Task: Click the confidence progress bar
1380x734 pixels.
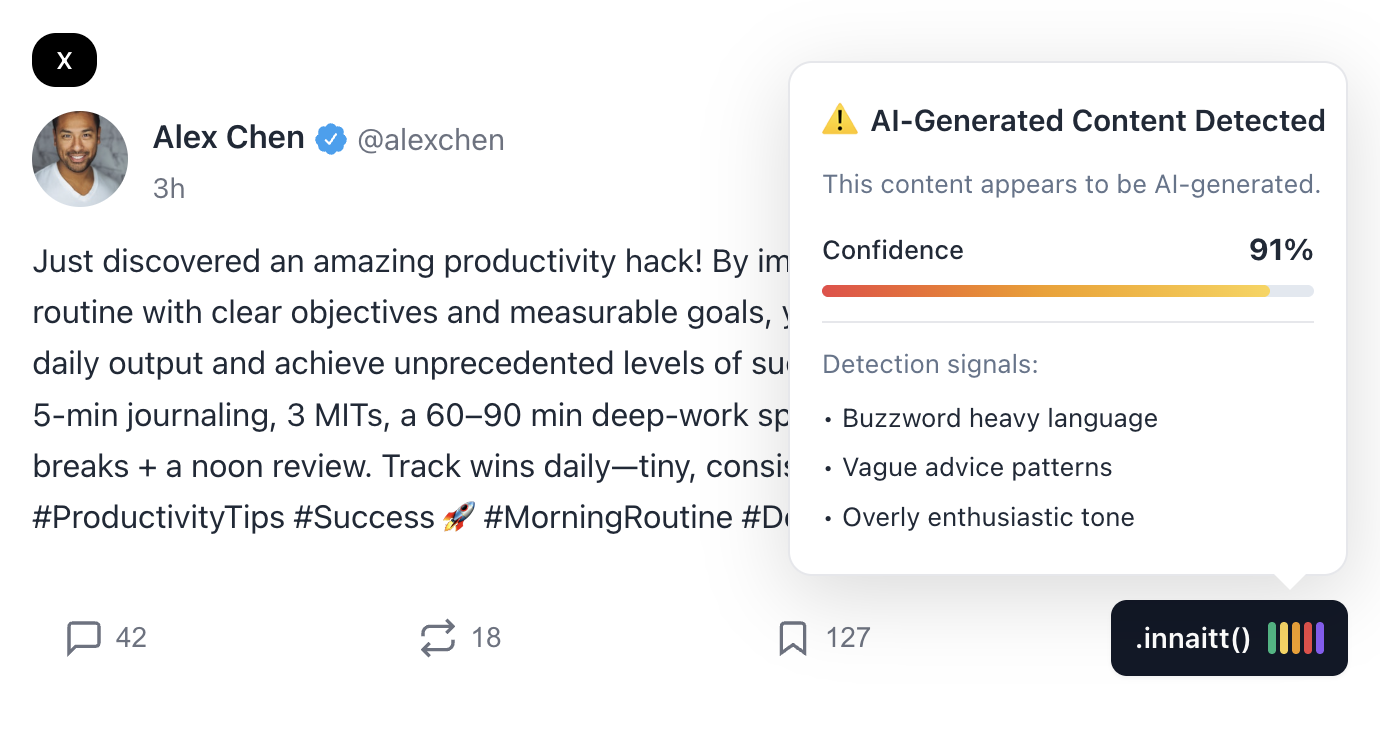Action: pyautogui.click(x=1067, y=291)
